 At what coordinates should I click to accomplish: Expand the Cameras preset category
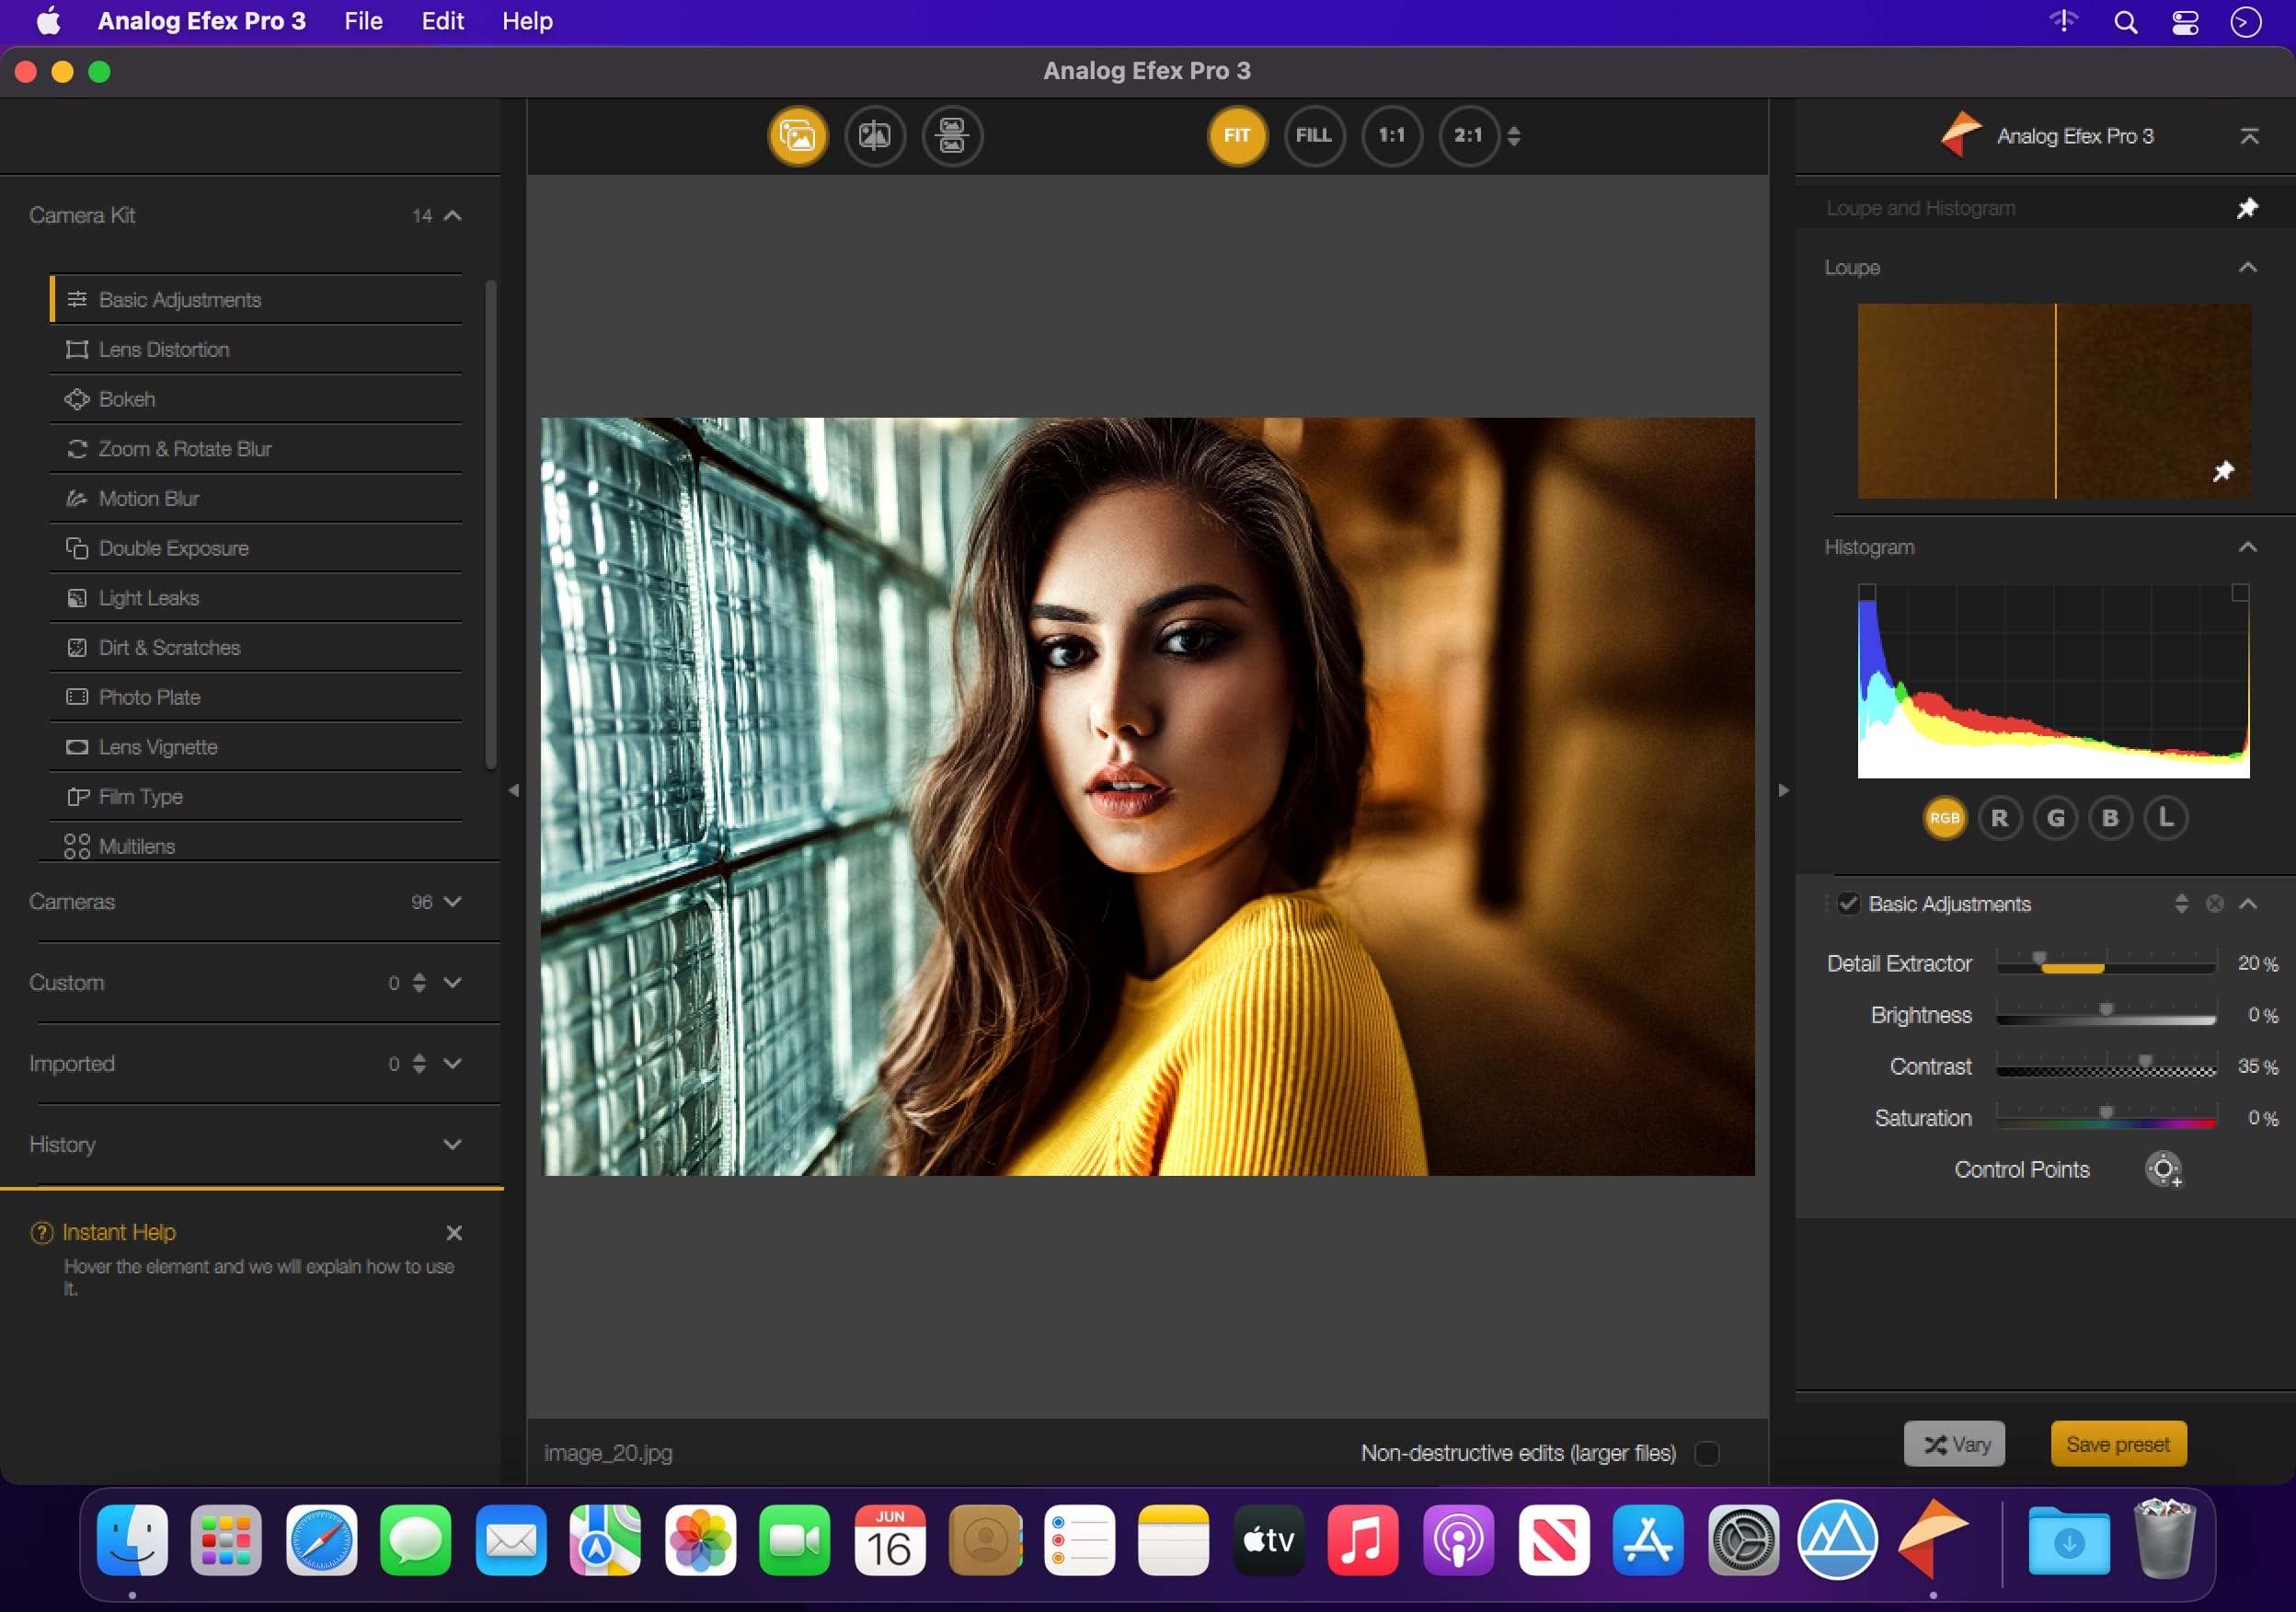point(452,902)
